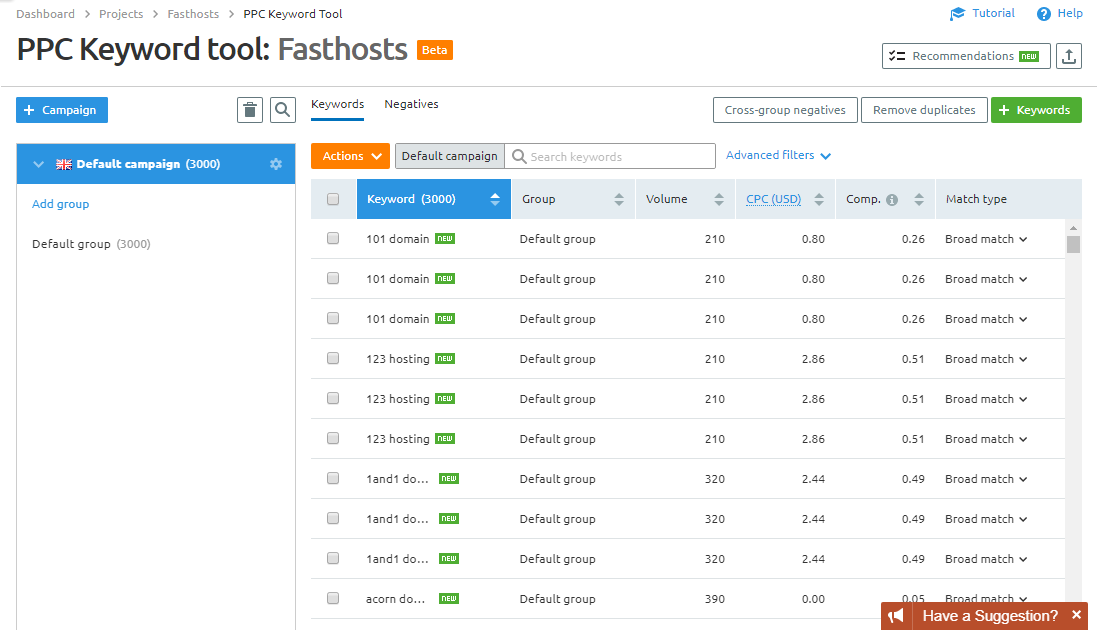Click the Match type column header
Image resolution: width=1097 pixels, height=630 pixels.
coord(976,199)
